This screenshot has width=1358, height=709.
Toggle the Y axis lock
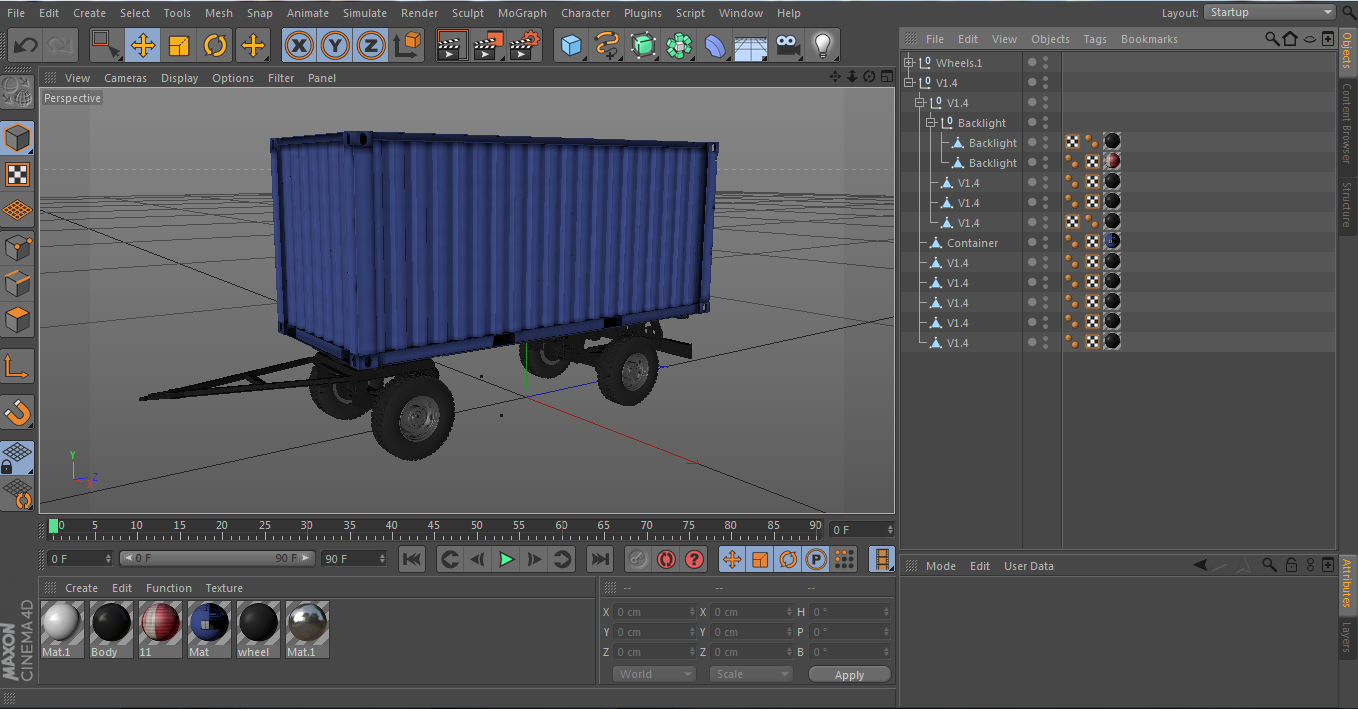(335, 45)
